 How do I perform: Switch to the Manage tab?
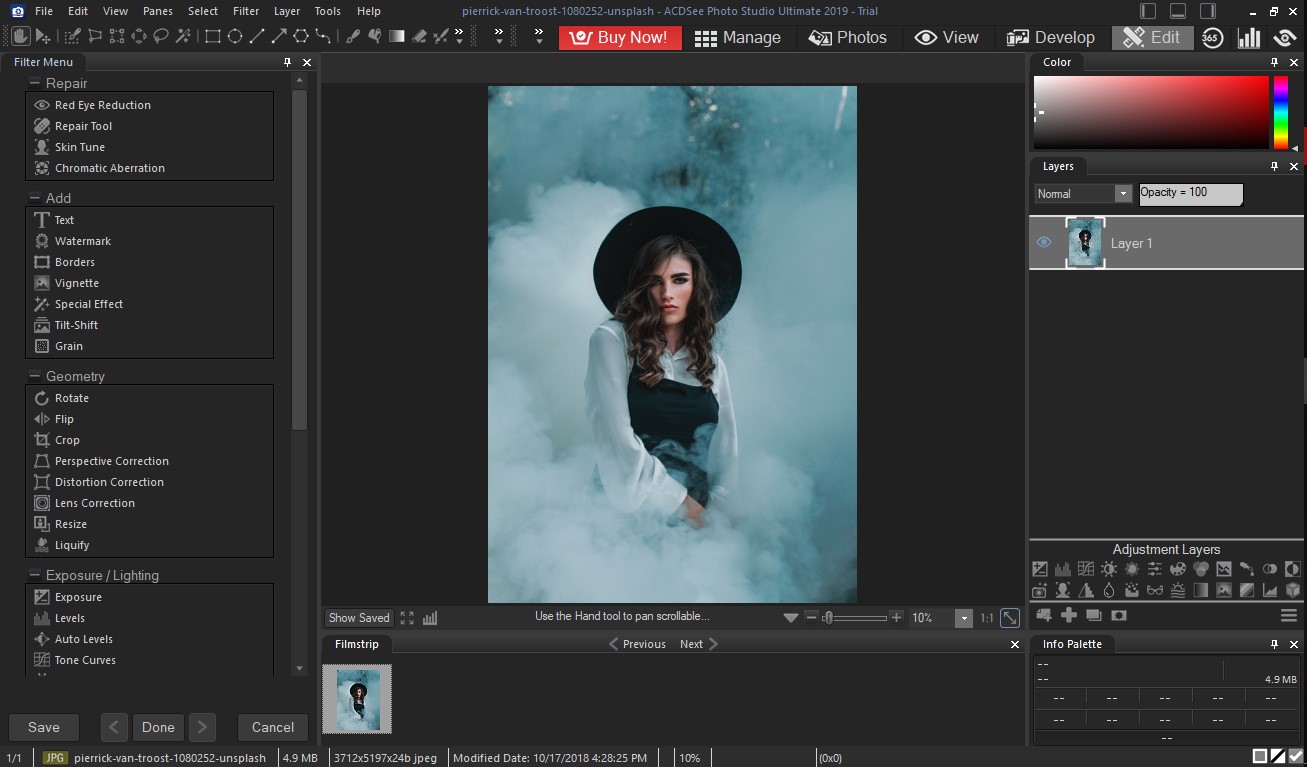pos(739,37)
